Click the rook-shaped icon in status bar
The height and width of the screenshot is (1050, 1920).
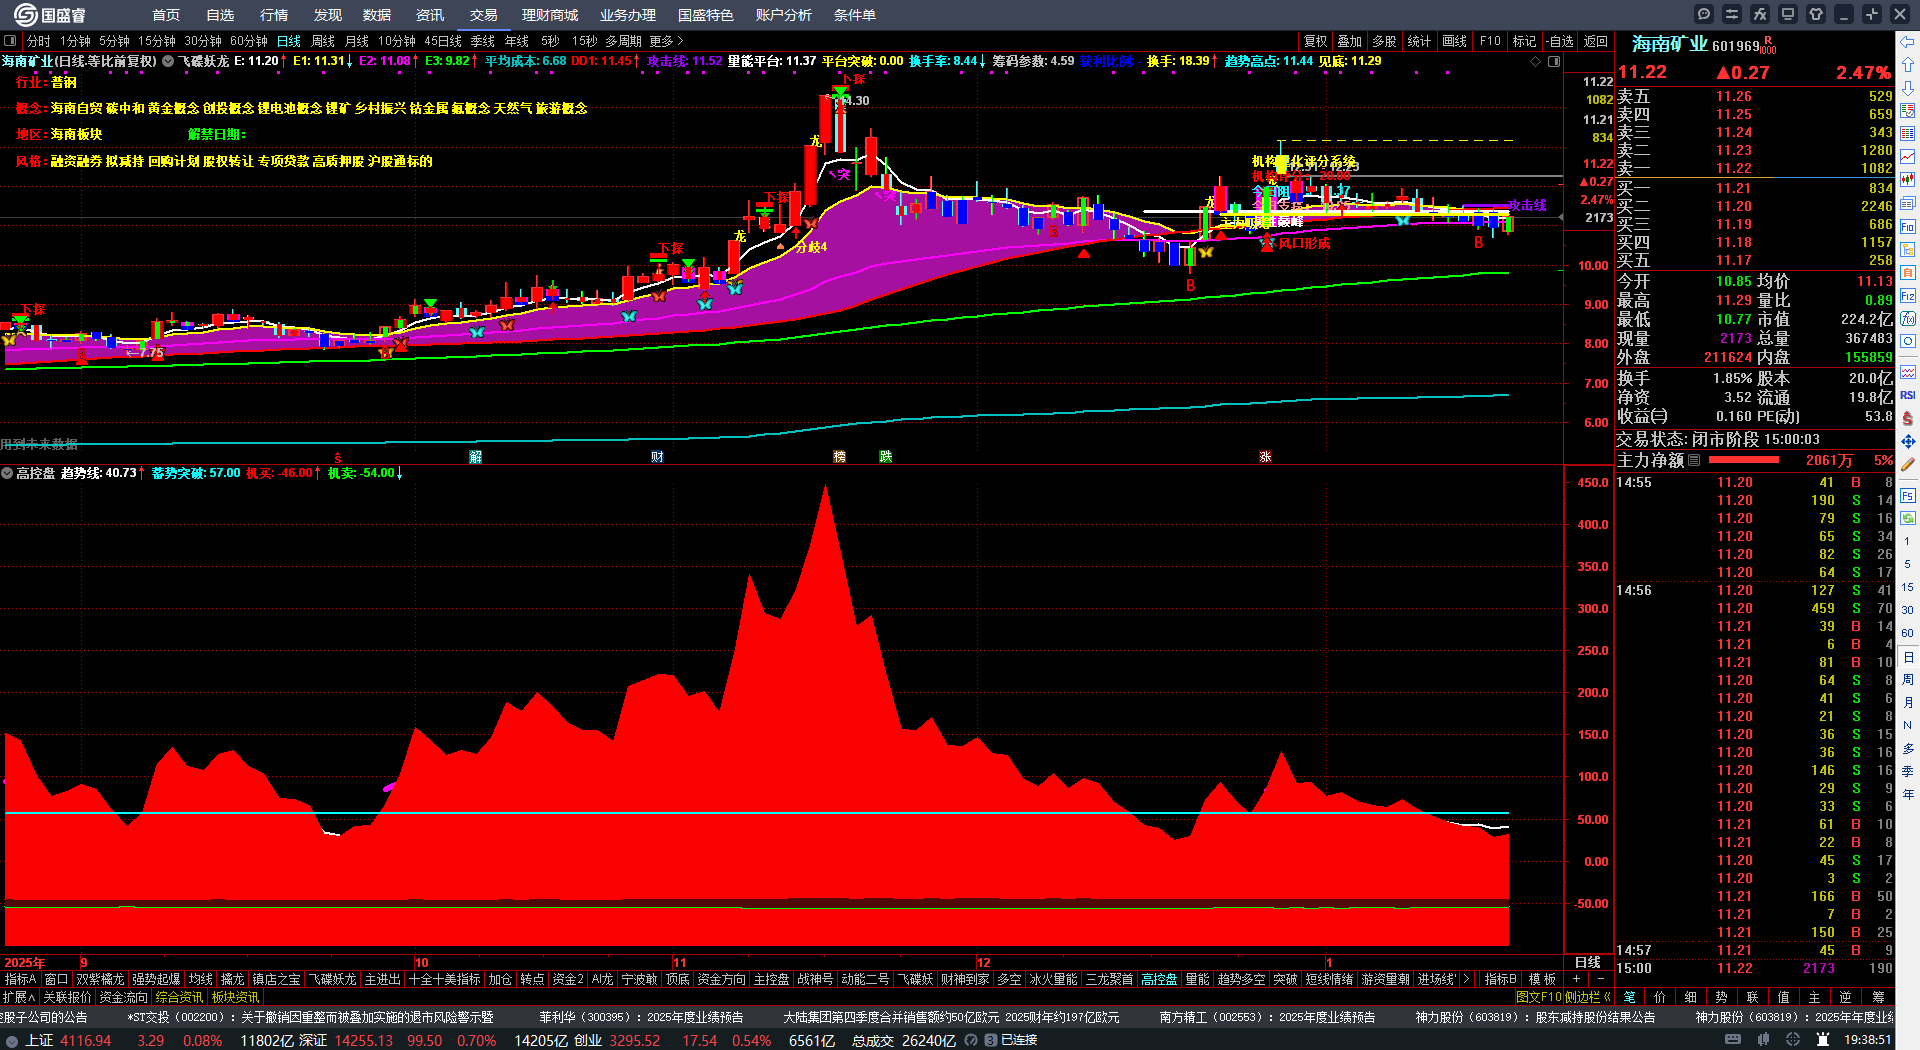tap(1823, 1040)
